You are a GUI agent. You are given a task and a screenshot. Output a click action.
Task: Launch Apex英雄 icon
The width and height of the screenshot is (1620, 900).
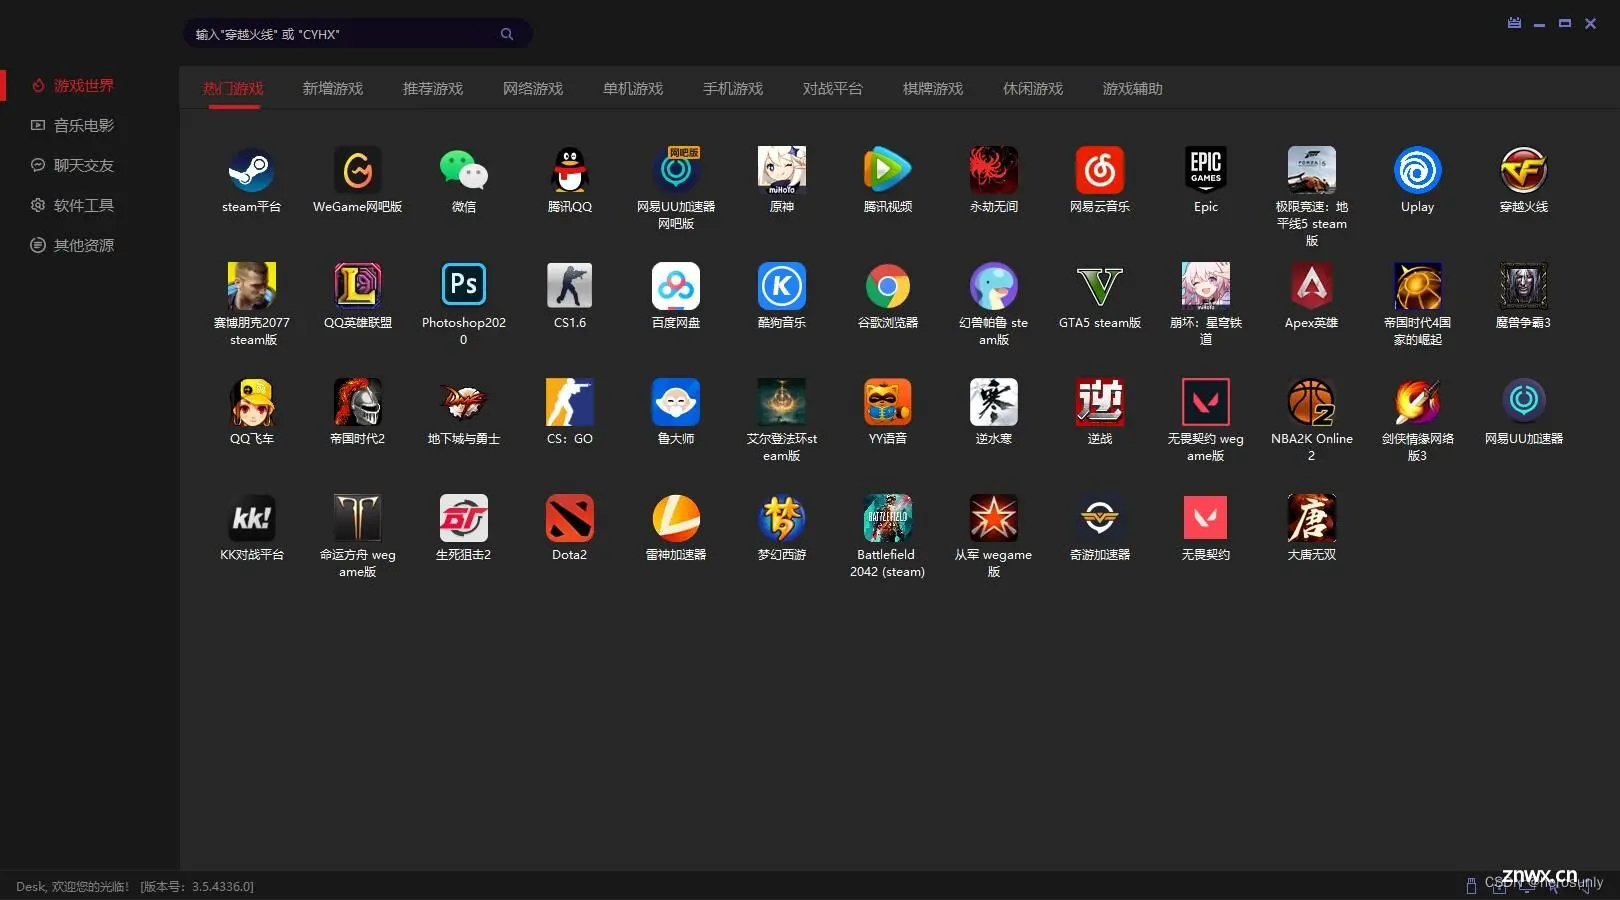pyautogui.click(x=1311, y=287)
